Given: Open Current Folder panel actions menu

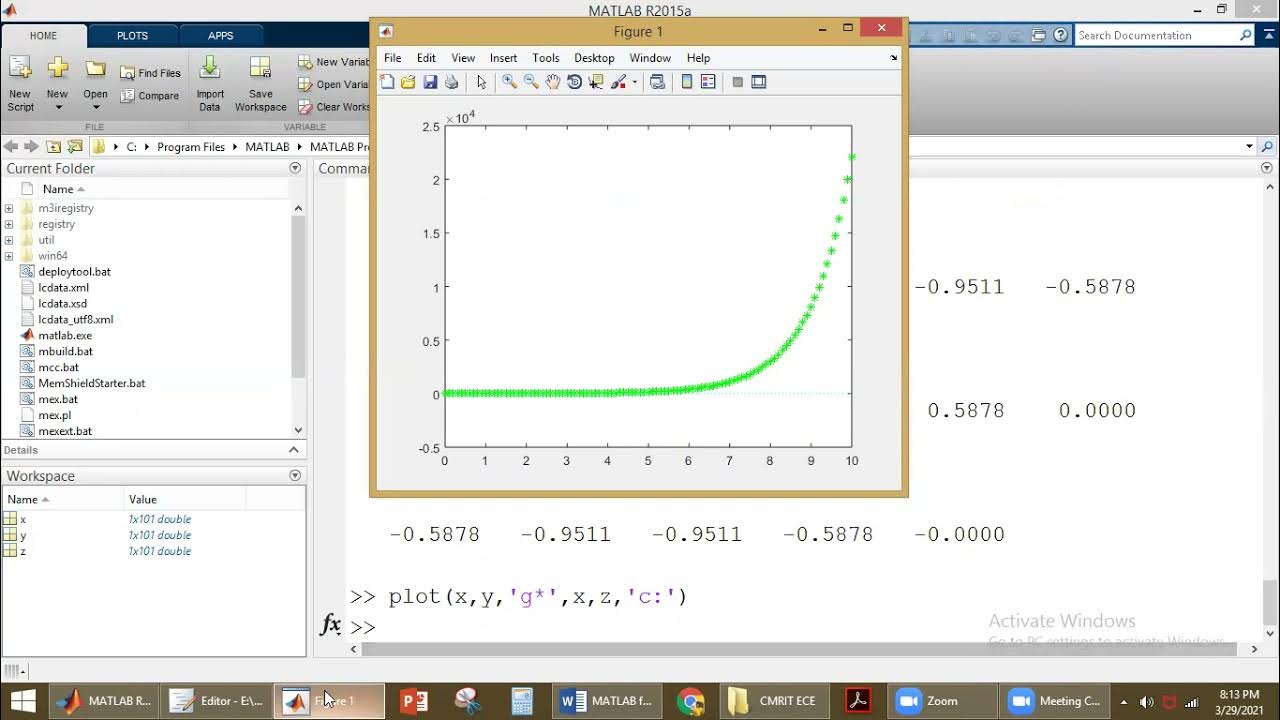Looking at the screenshot, I should [295, 168].
